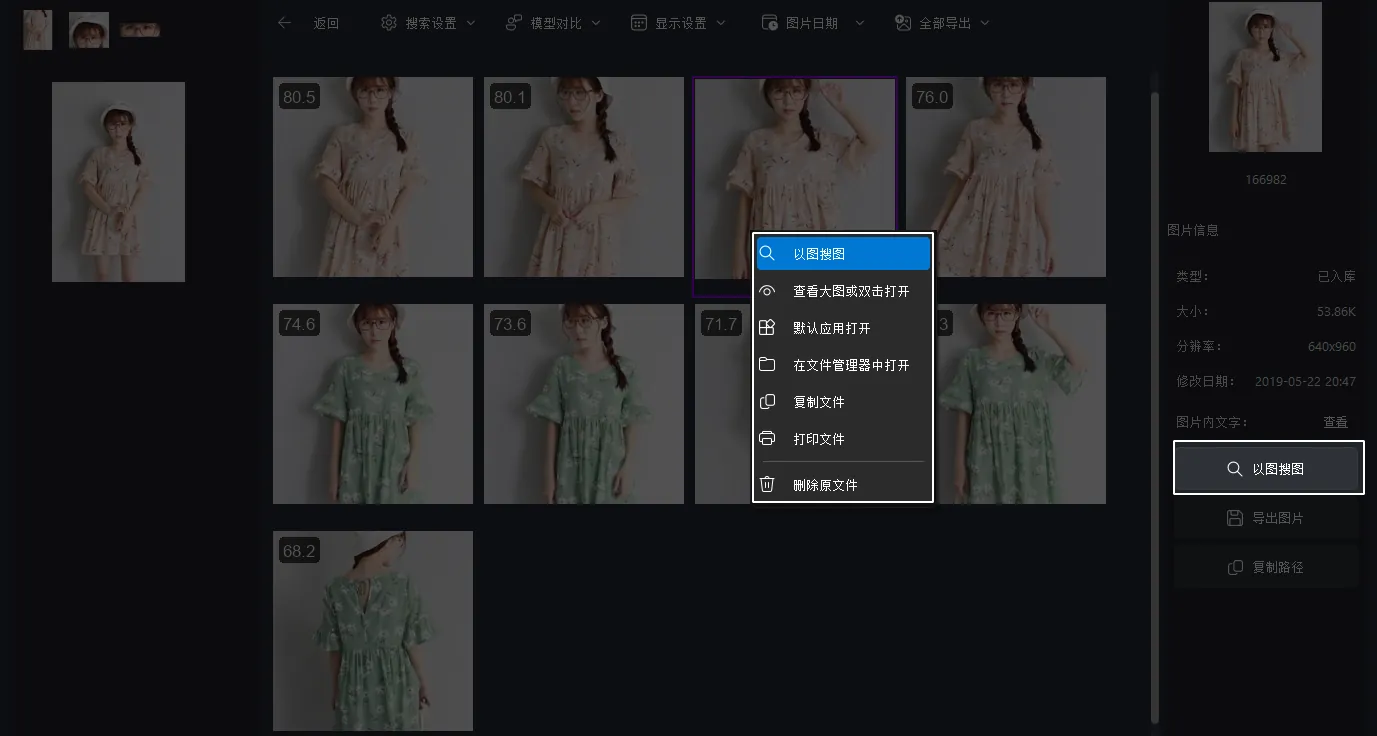
Task: Click the export all icon
Action: tap(901, 22)
